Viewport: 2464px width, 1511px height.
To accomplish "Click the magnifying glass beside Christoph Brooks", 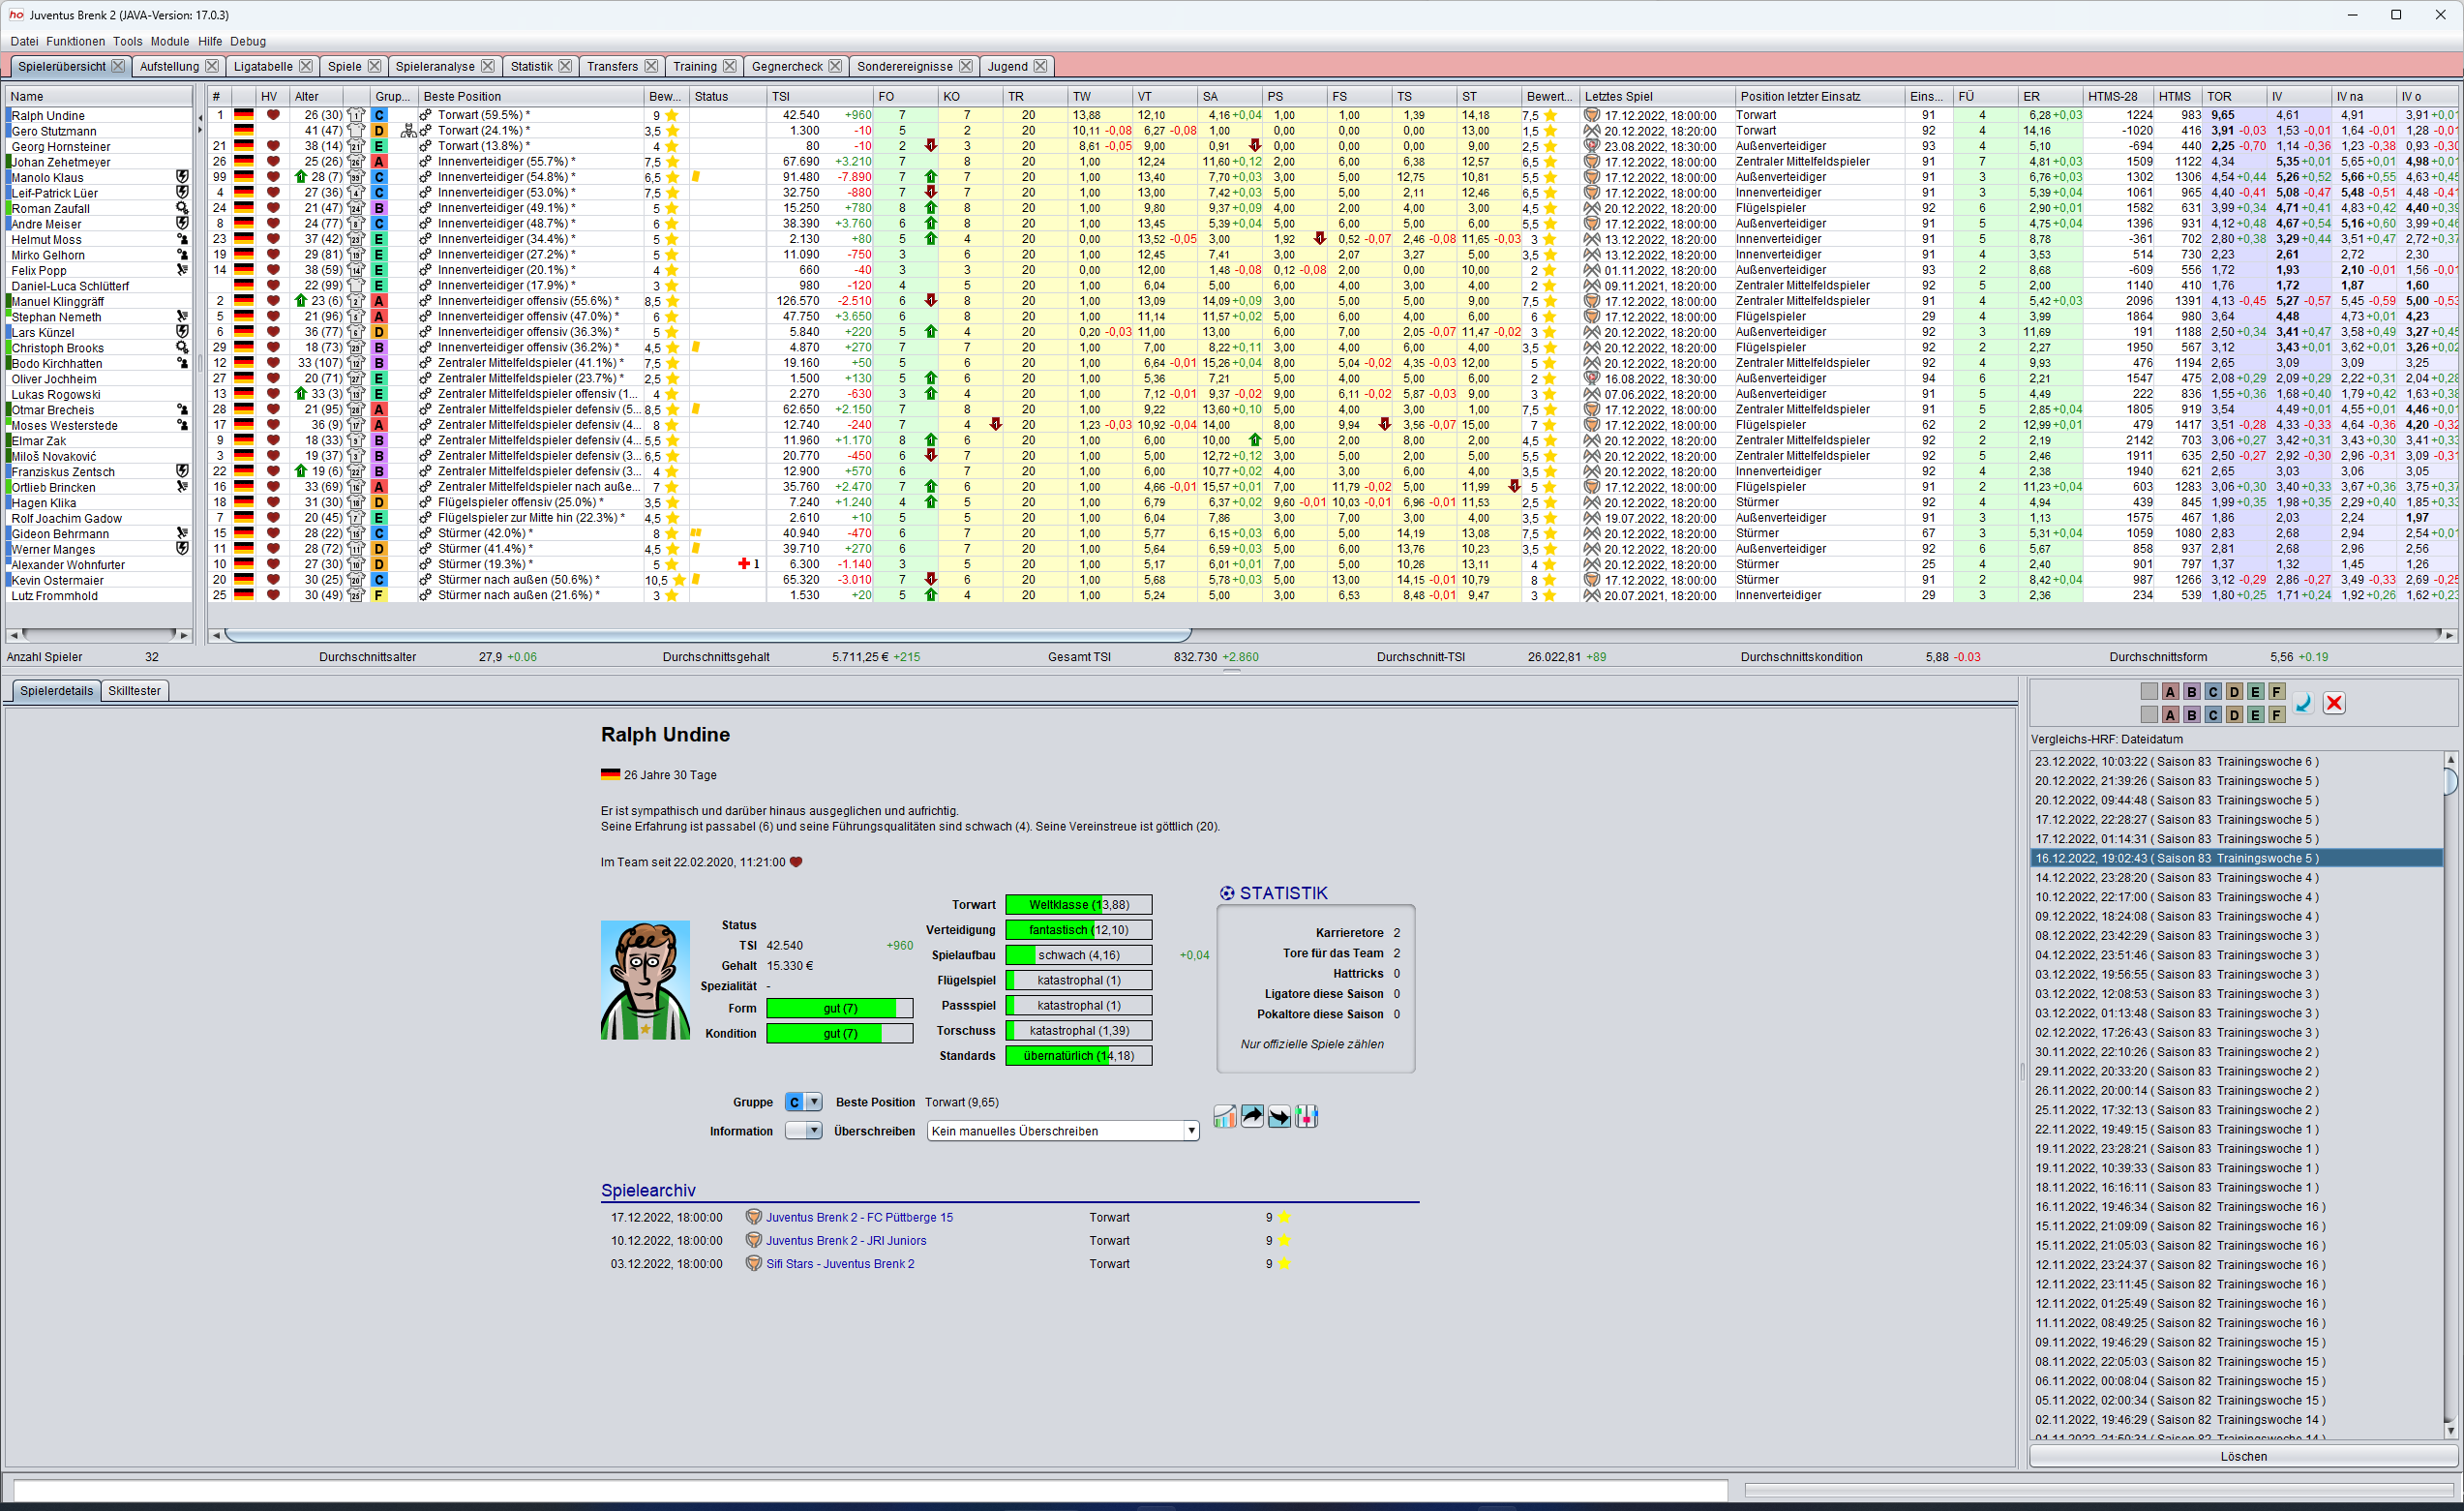I will (x=182, y=347).
